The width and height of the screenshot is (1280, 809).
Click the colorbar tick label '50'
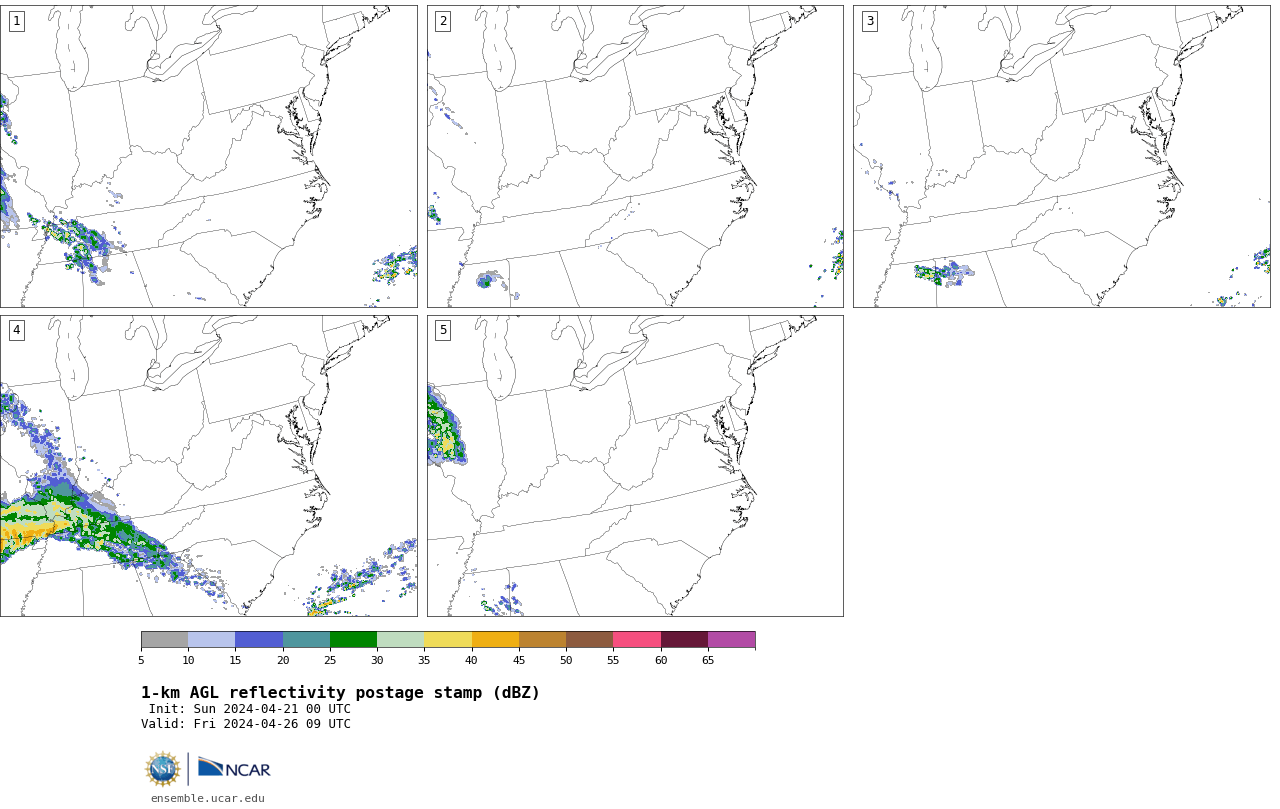click(x=566, y=660)
